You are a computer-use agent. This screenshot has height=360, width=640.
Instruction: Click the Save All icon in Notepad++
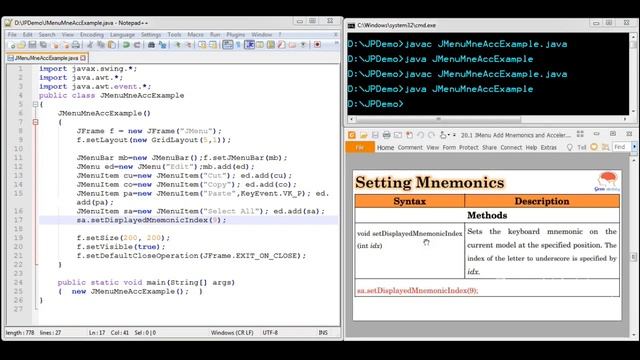43,45
